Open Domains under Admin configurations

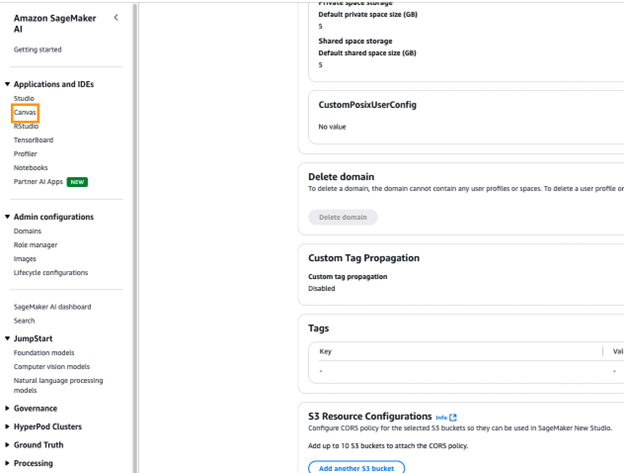[27, 231]
